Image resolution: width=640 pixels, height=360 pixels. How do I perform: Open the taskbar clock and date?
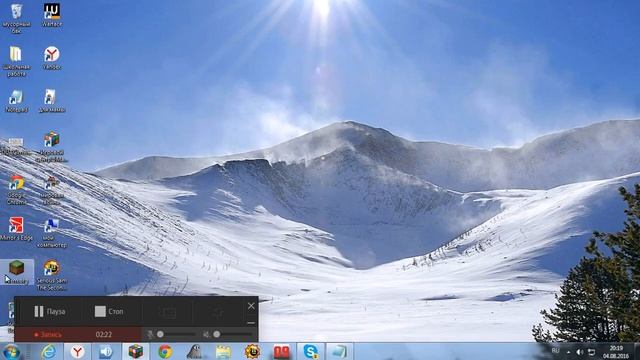click(x=616, y=352)
